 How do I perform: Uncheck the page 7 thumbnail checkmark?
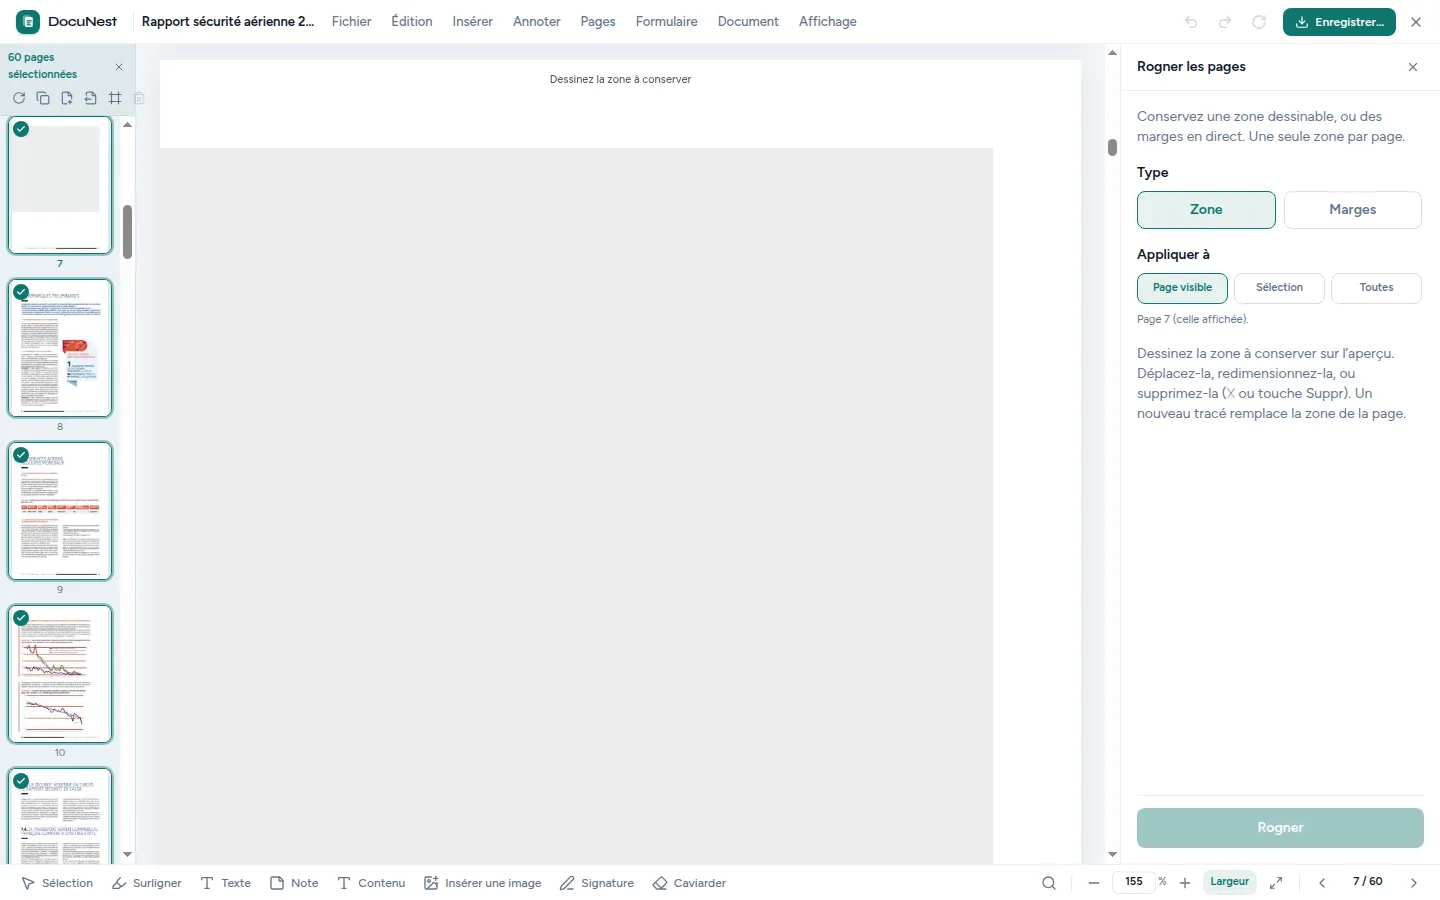(21, 129)
